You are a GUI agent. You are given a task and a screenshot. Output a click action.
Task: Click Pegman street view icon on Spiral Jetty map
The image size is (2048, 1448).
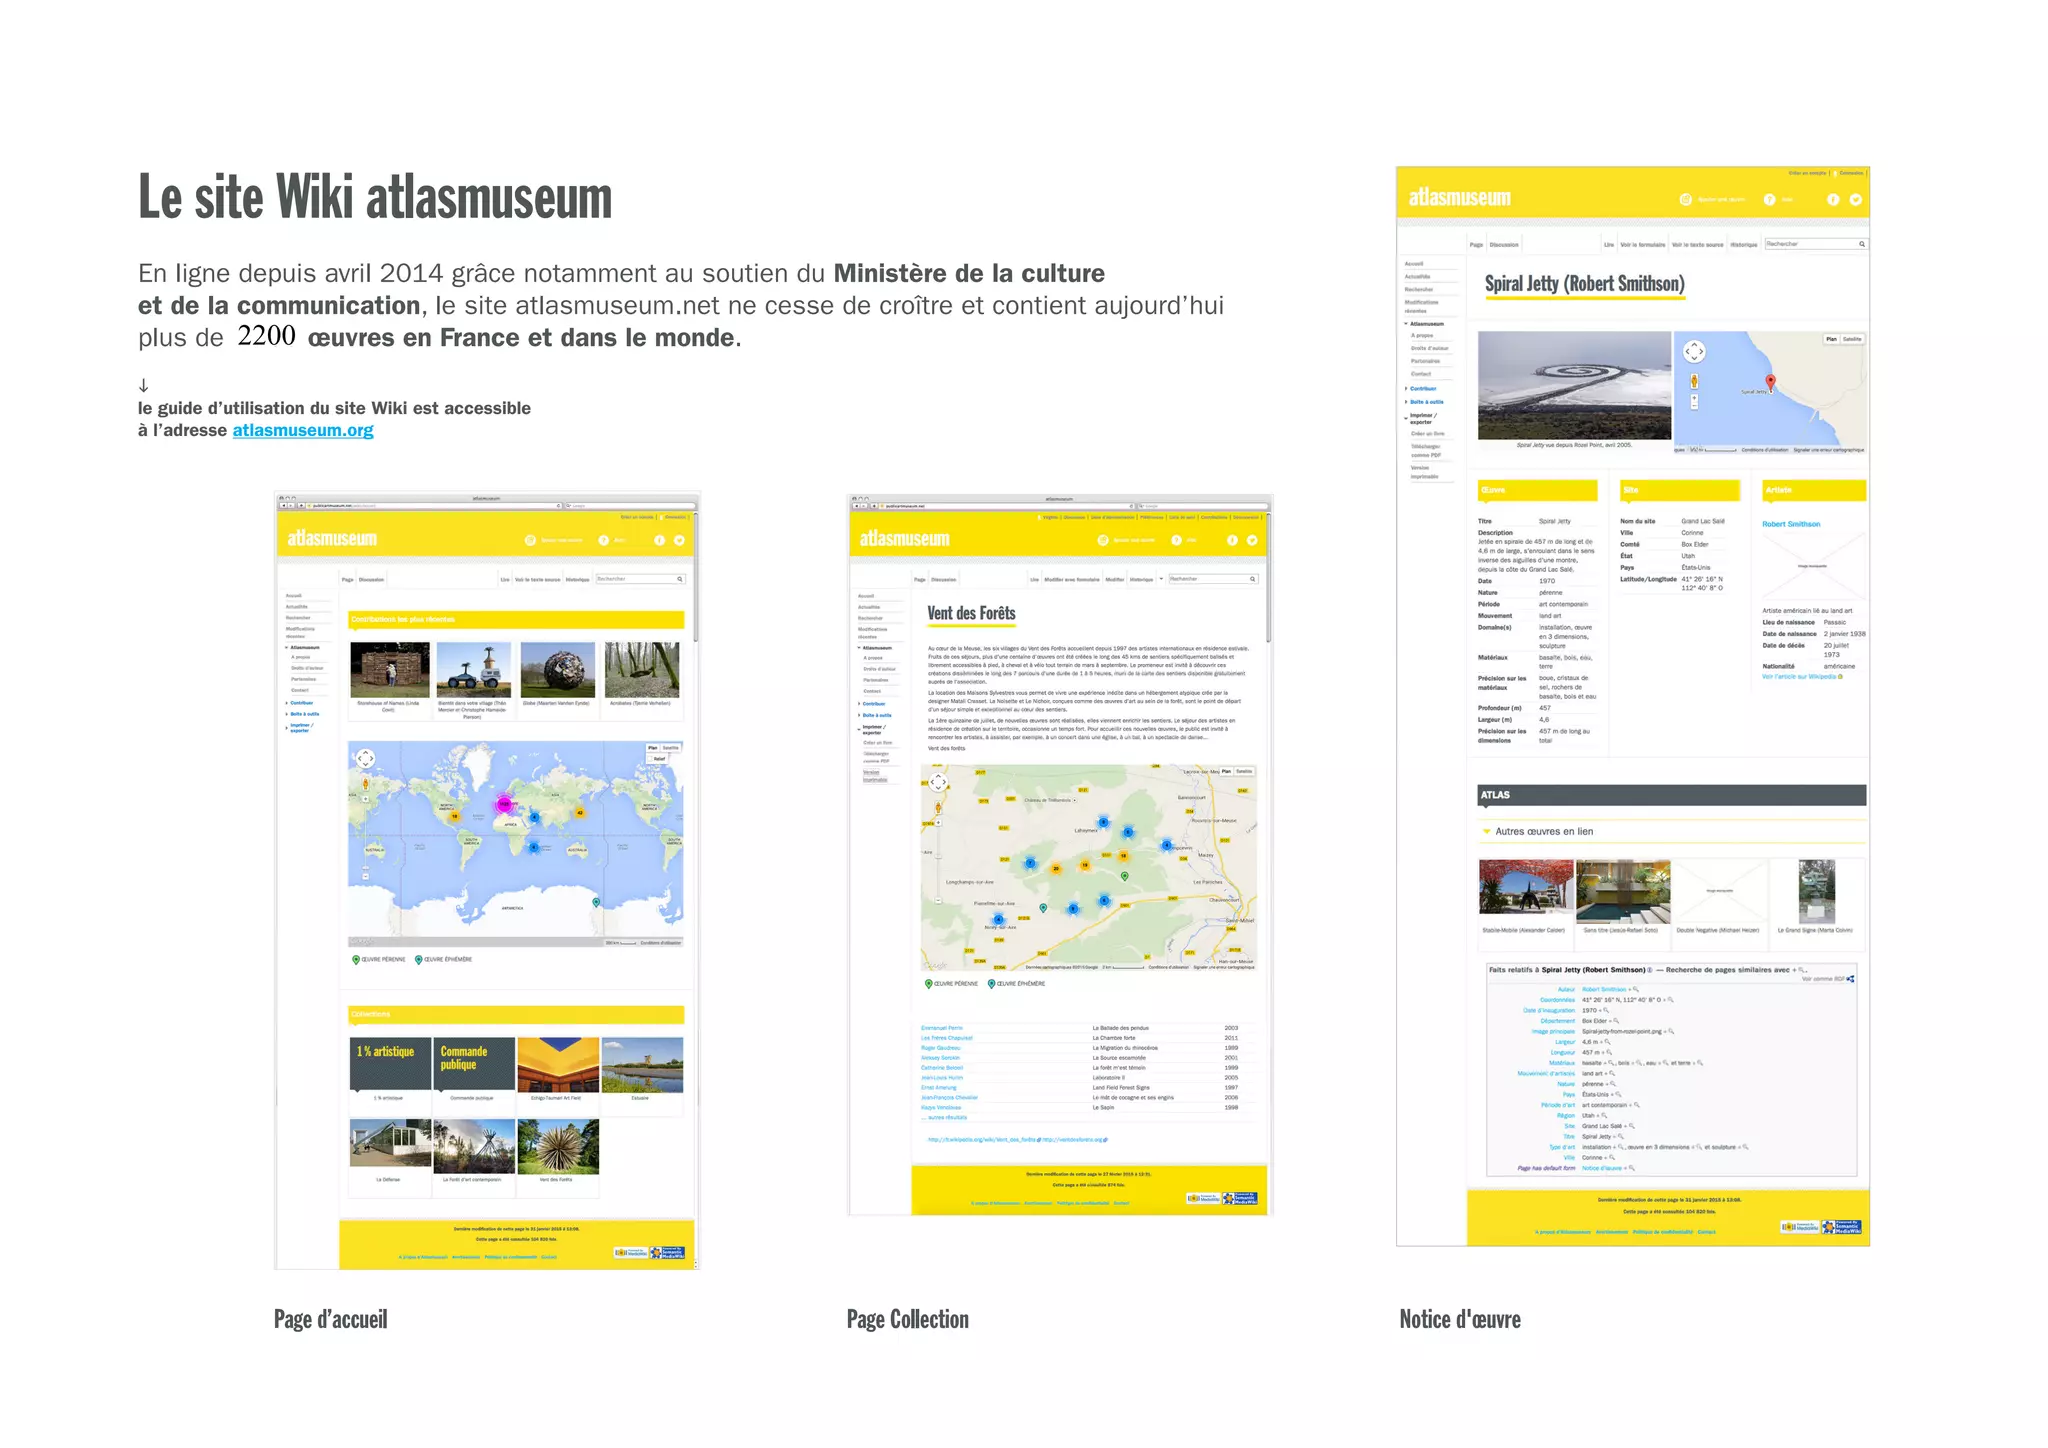click(x=1694, y=381)
